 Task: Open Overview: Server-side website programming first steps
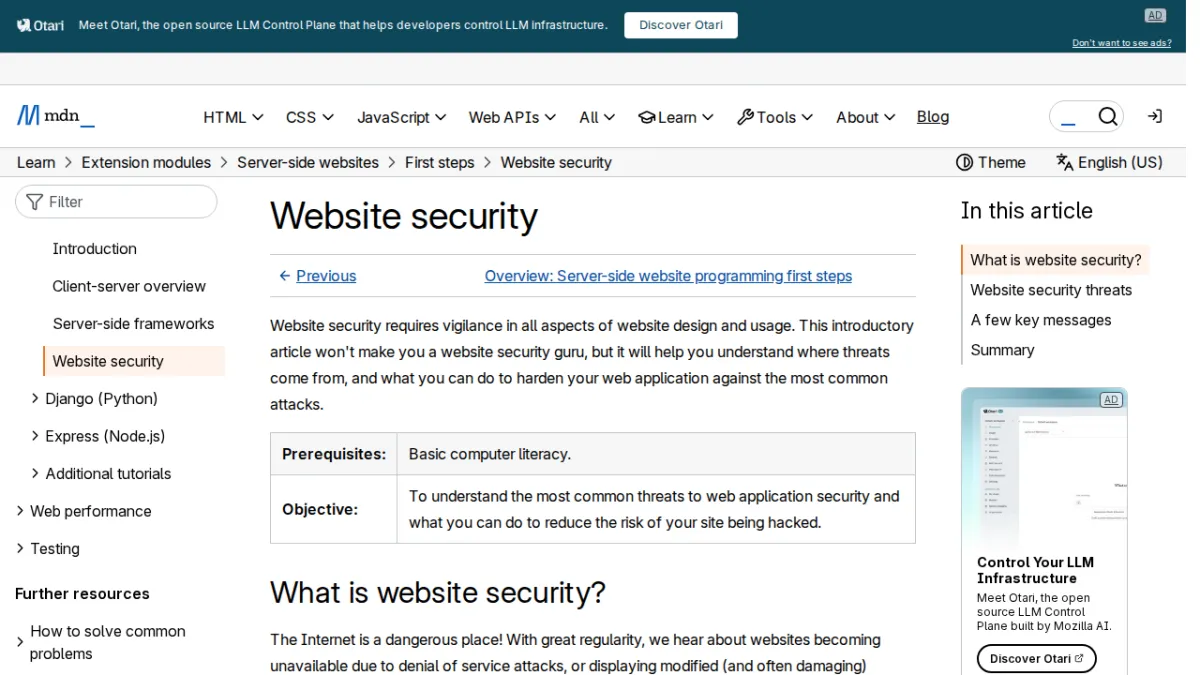[x=668, y=276]
